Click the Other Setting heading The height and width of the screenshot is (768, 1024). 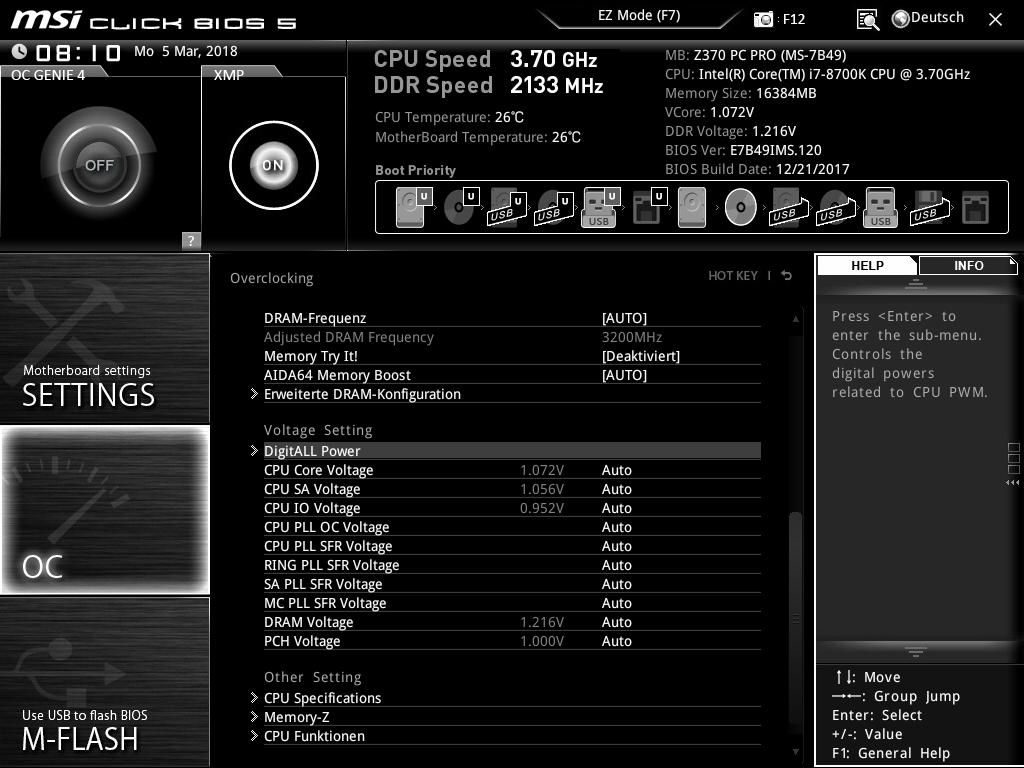[313, 677]
